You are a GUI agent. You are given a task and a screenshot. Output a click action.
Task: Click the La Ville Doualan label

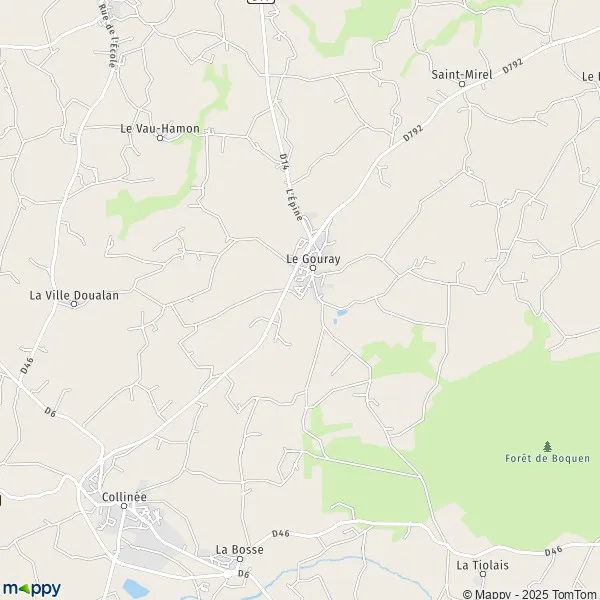(74, 295)
